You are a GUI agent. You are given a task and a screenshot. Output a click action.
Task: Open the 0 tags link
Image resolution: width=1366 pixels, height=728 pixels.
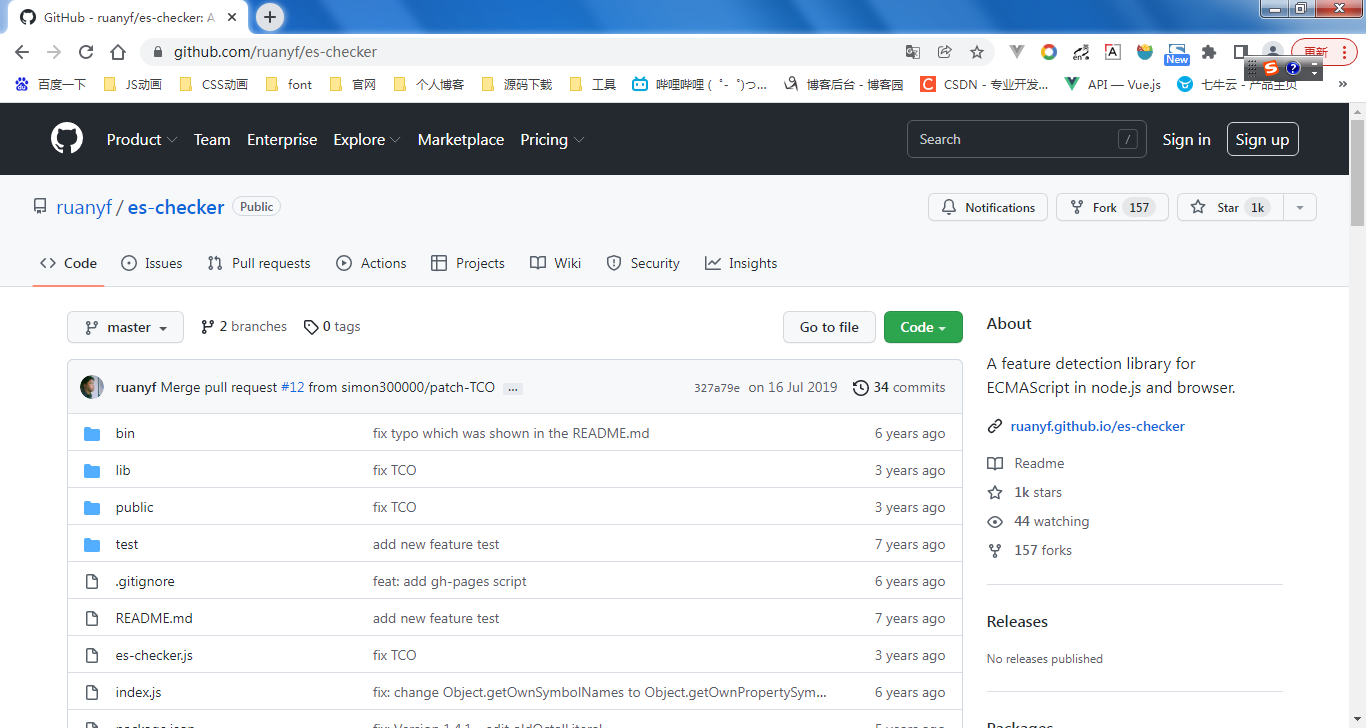(332, 327)
